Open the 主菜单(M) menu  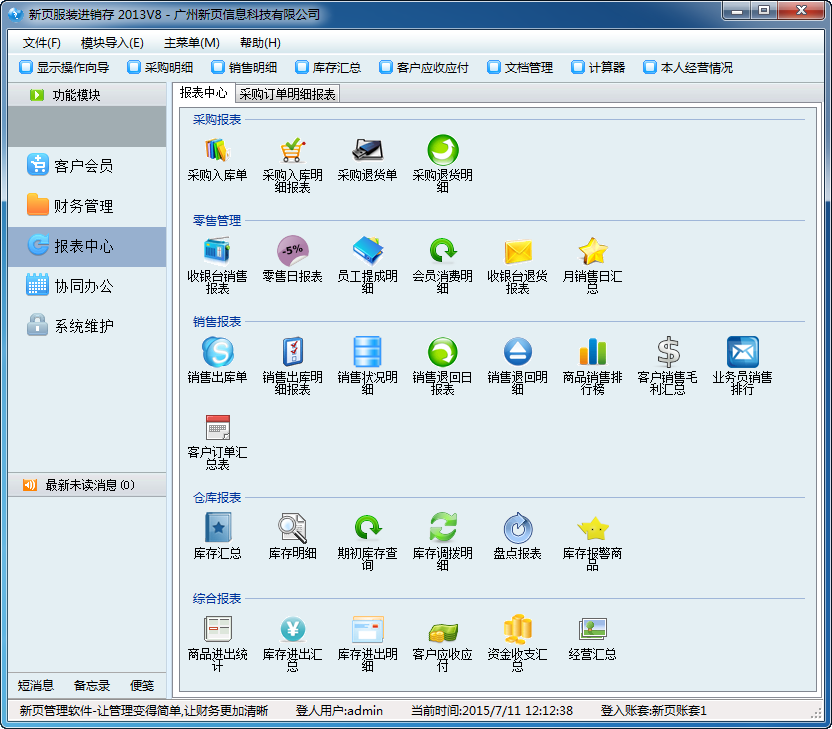pyautogui.click(x=192, y=43)
